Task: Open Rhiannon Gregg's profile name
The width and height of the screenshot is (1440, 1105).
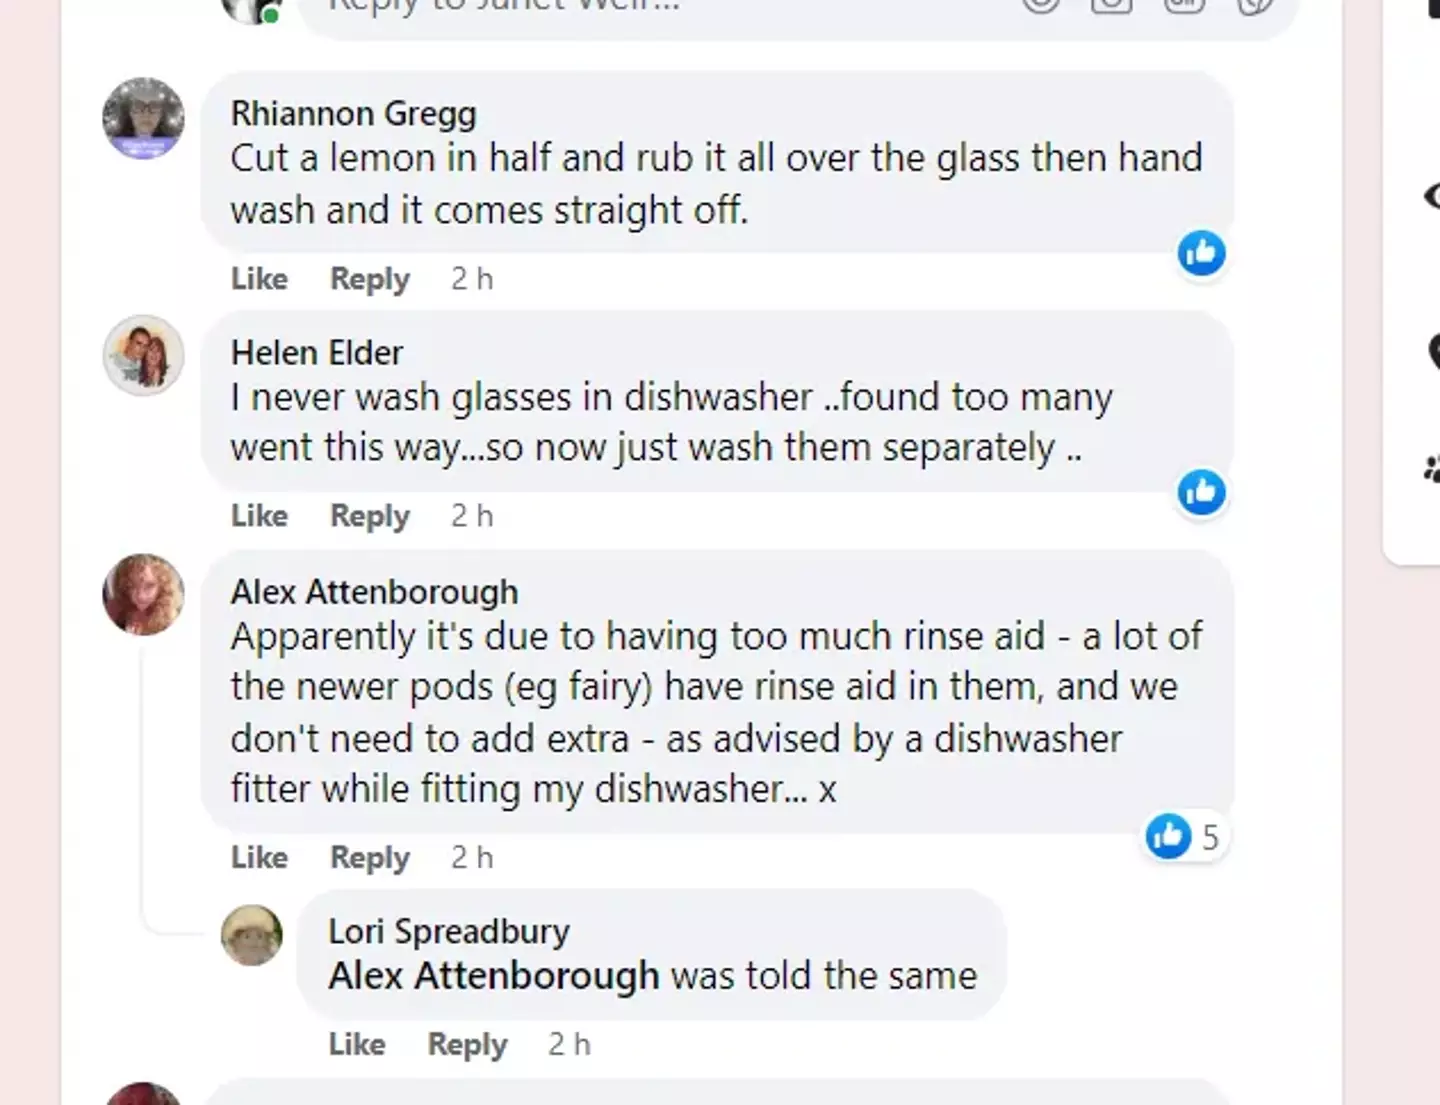Action: 352,113
